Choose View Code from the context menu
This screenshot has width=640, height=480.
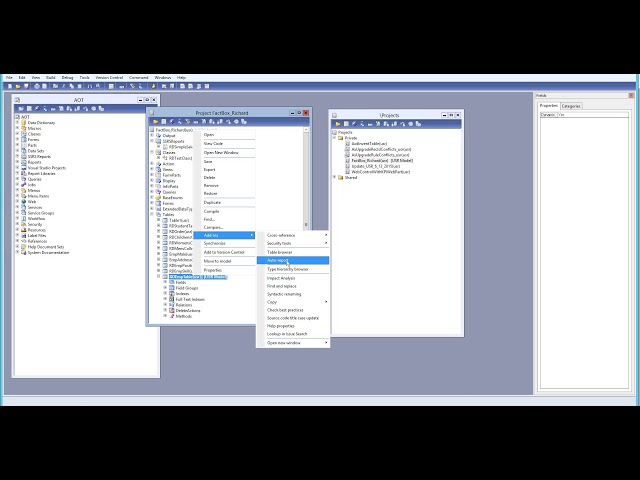click(224, 144)
